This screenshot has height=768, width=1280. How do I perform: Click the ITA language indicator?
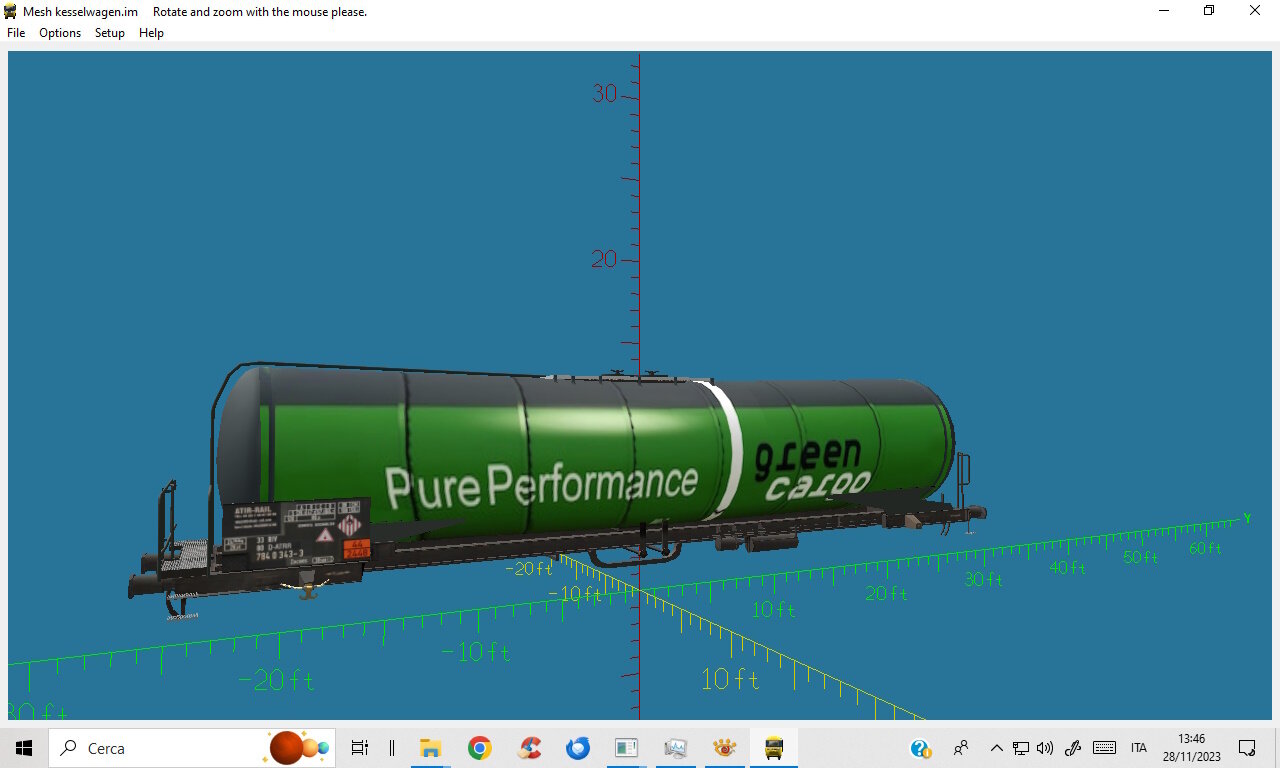1139,748
